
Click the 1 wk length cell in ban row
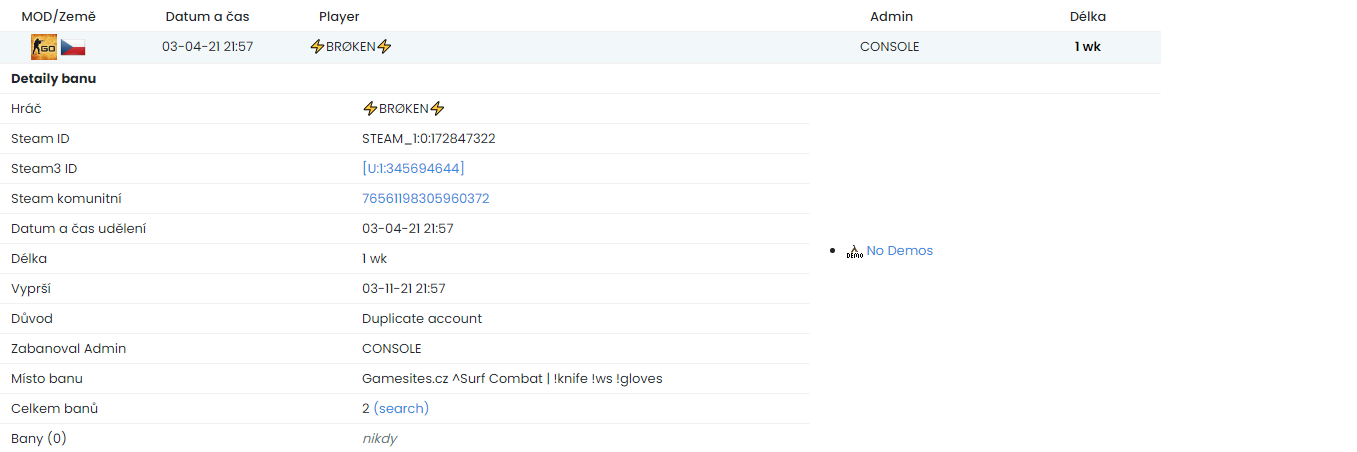point(1087,47)
